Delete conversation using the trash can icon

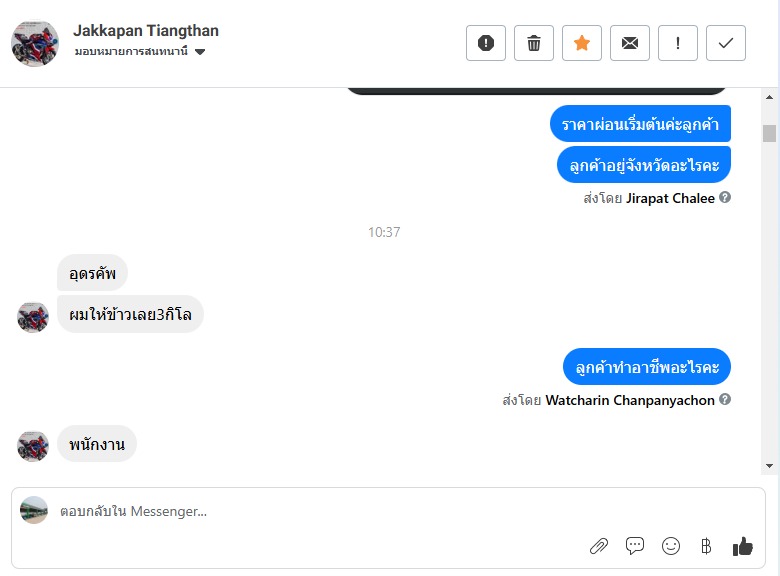[534, 43]
